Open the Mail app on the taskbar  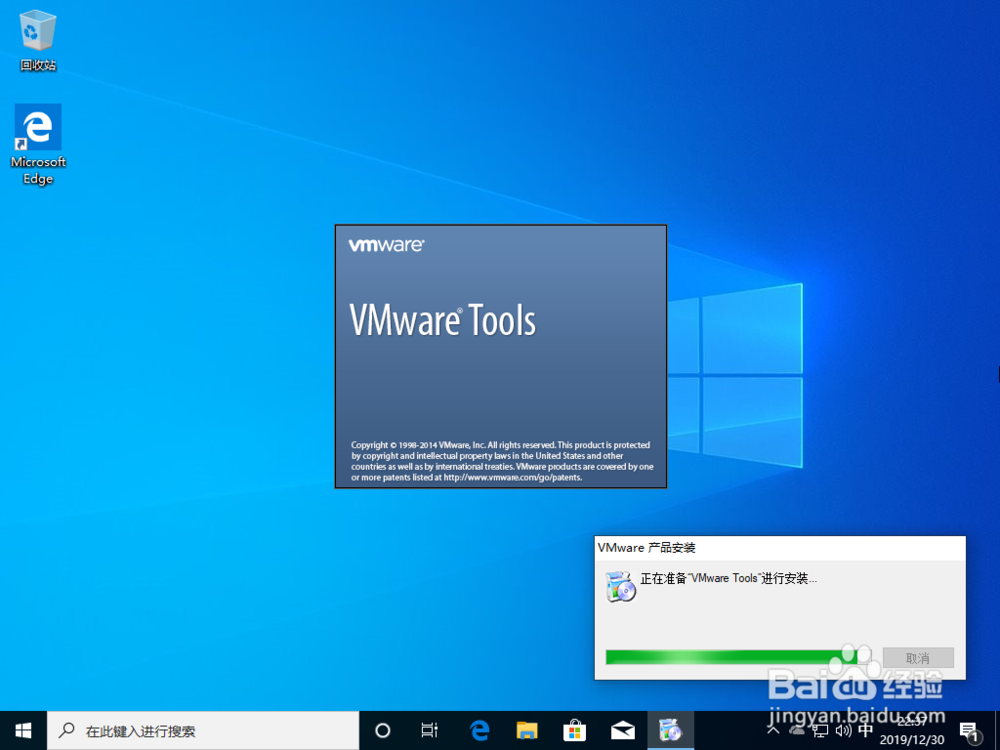622,731
